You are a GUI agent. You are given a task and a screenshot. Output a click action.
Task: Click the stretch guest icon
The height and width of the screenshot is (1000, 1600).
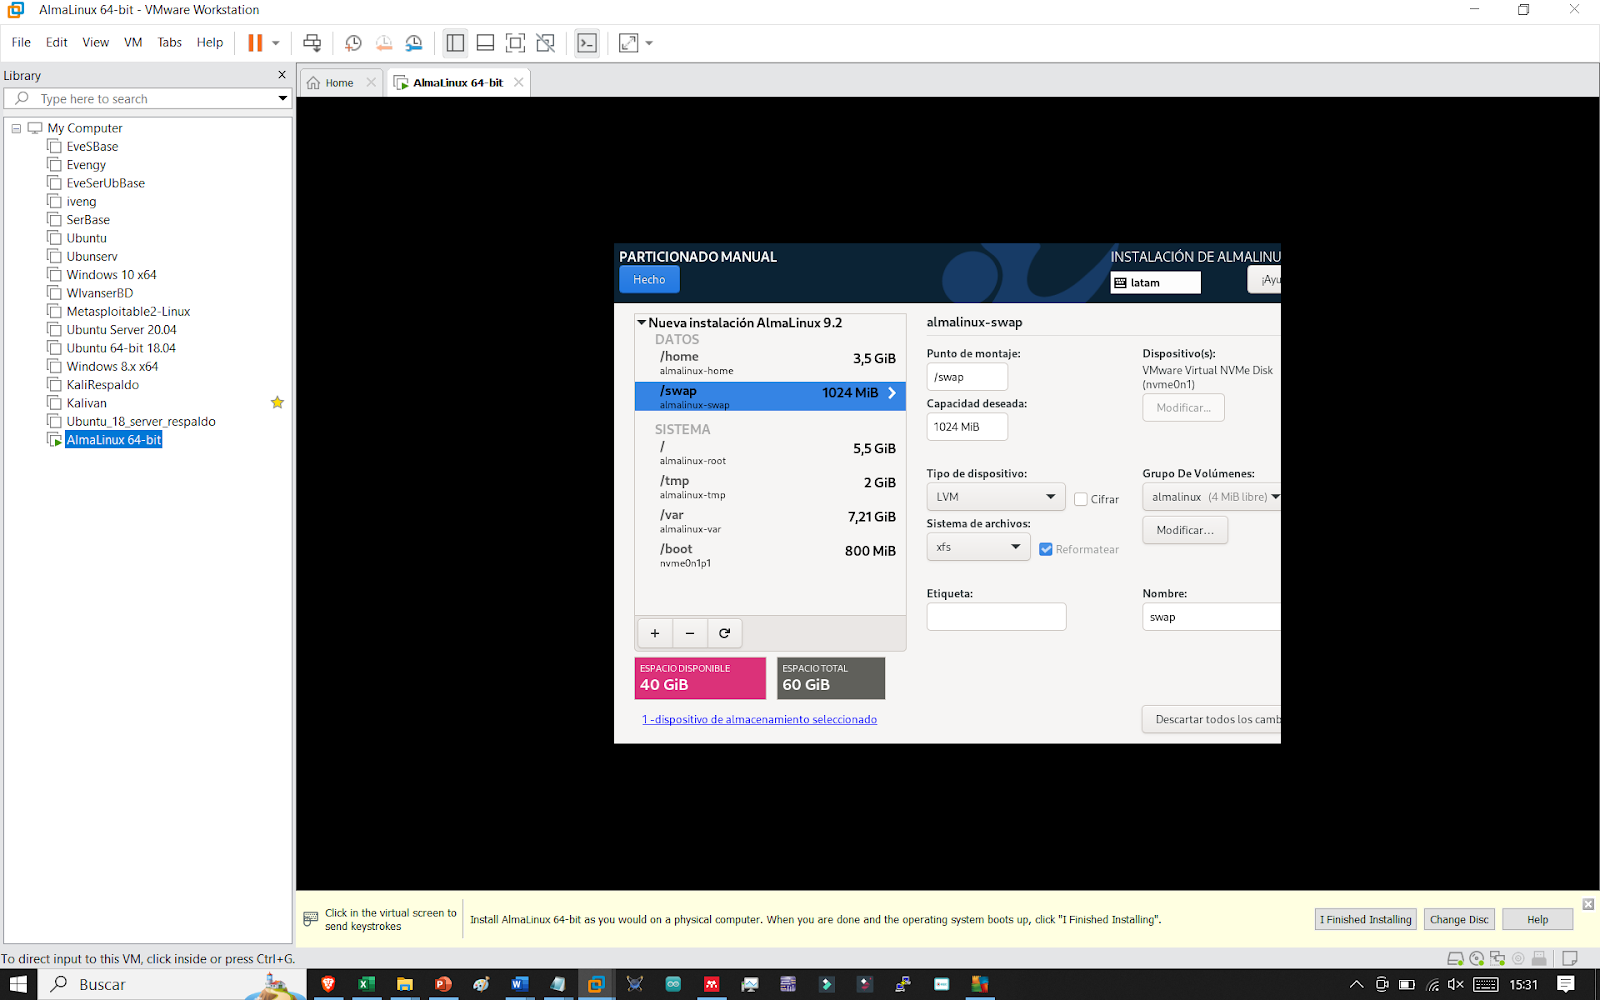click(x=628, y=43)
